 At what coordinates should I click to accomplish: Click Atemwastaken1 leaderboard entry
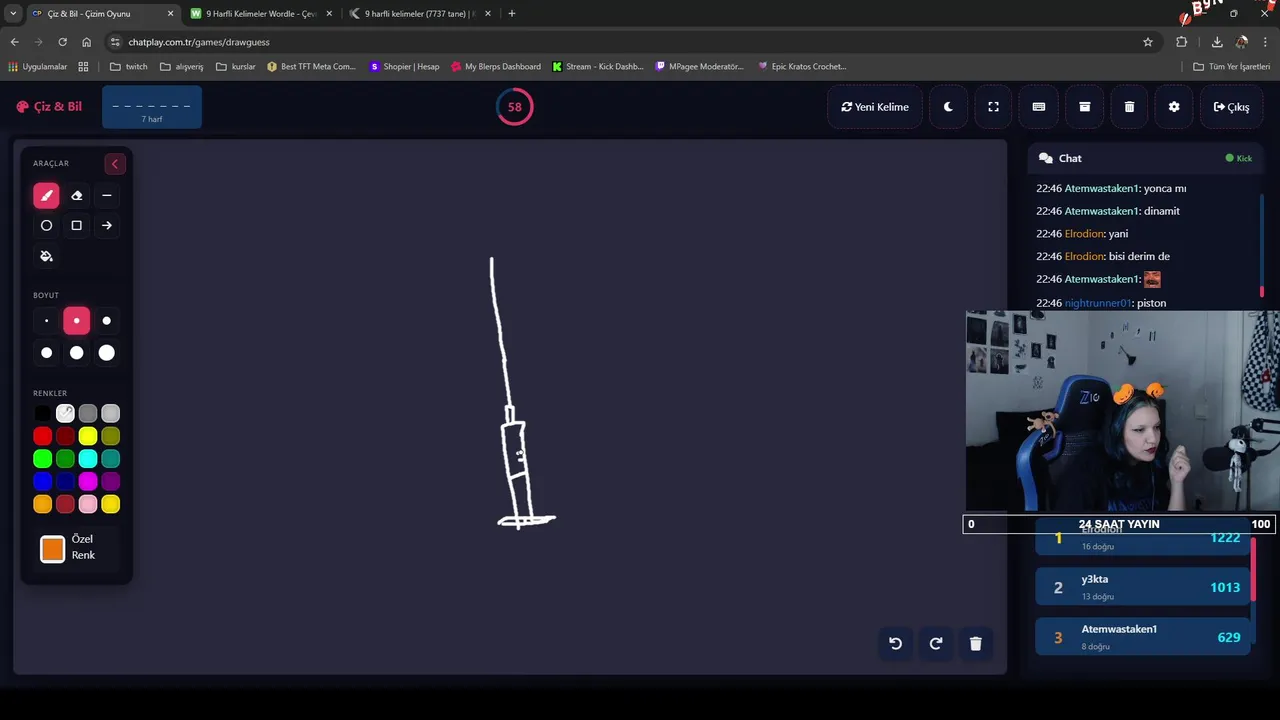point(1143,637)
